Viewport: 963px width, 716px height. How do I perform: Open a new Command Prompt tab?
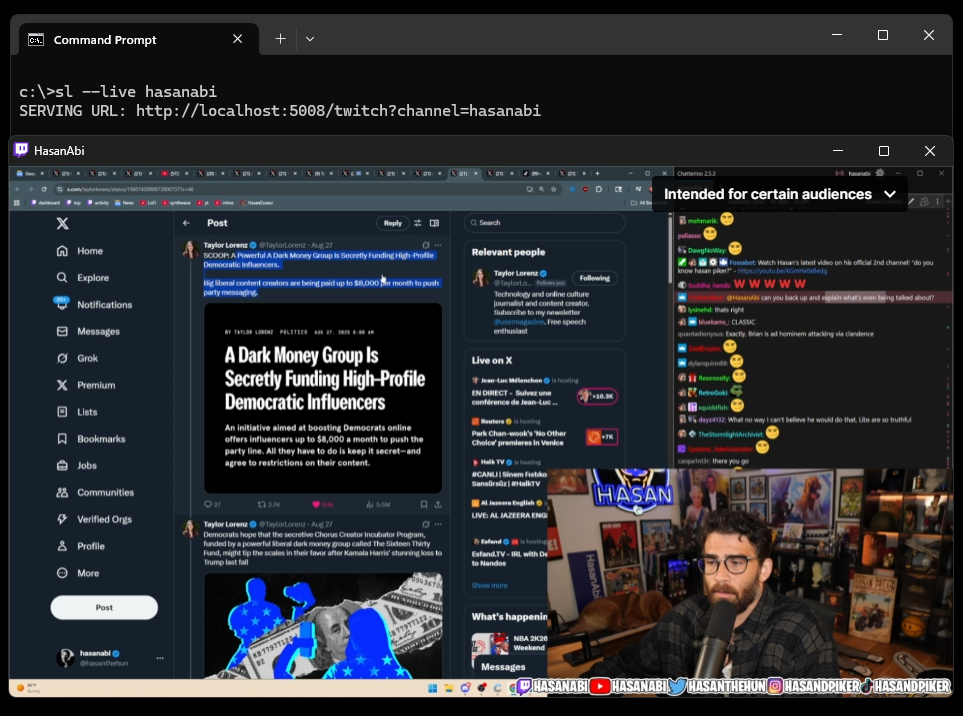click(280, 39)
